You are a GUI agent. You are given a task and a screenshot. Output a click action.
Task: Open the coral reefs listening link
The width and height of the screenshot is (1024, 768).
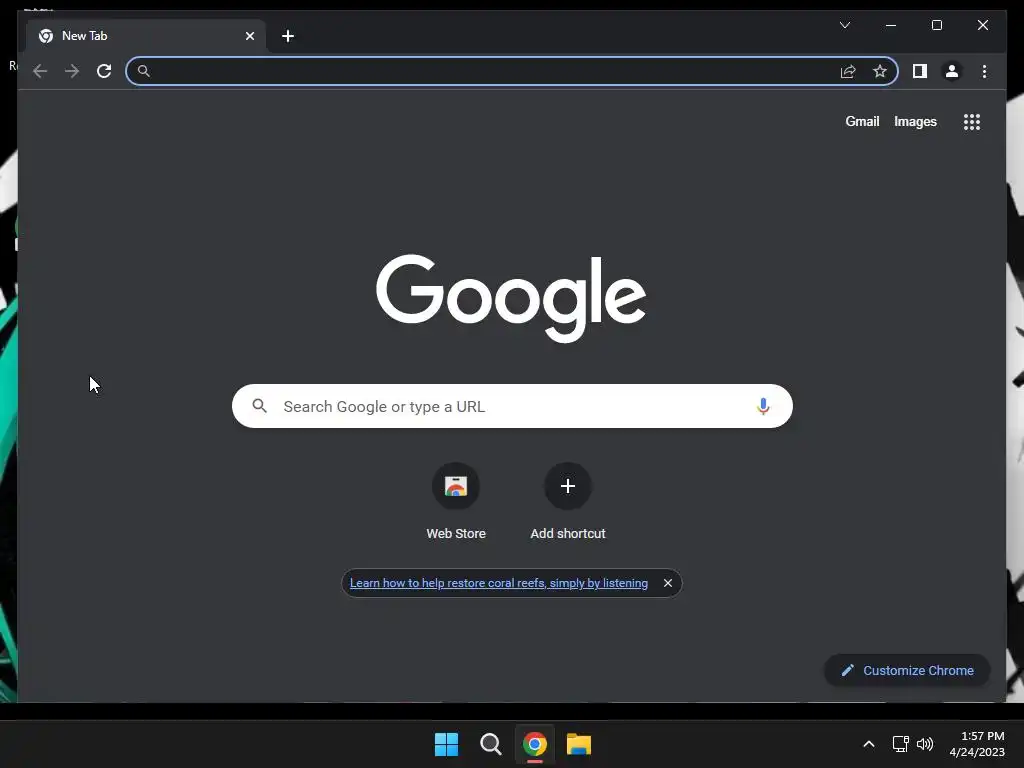[499, 583]
